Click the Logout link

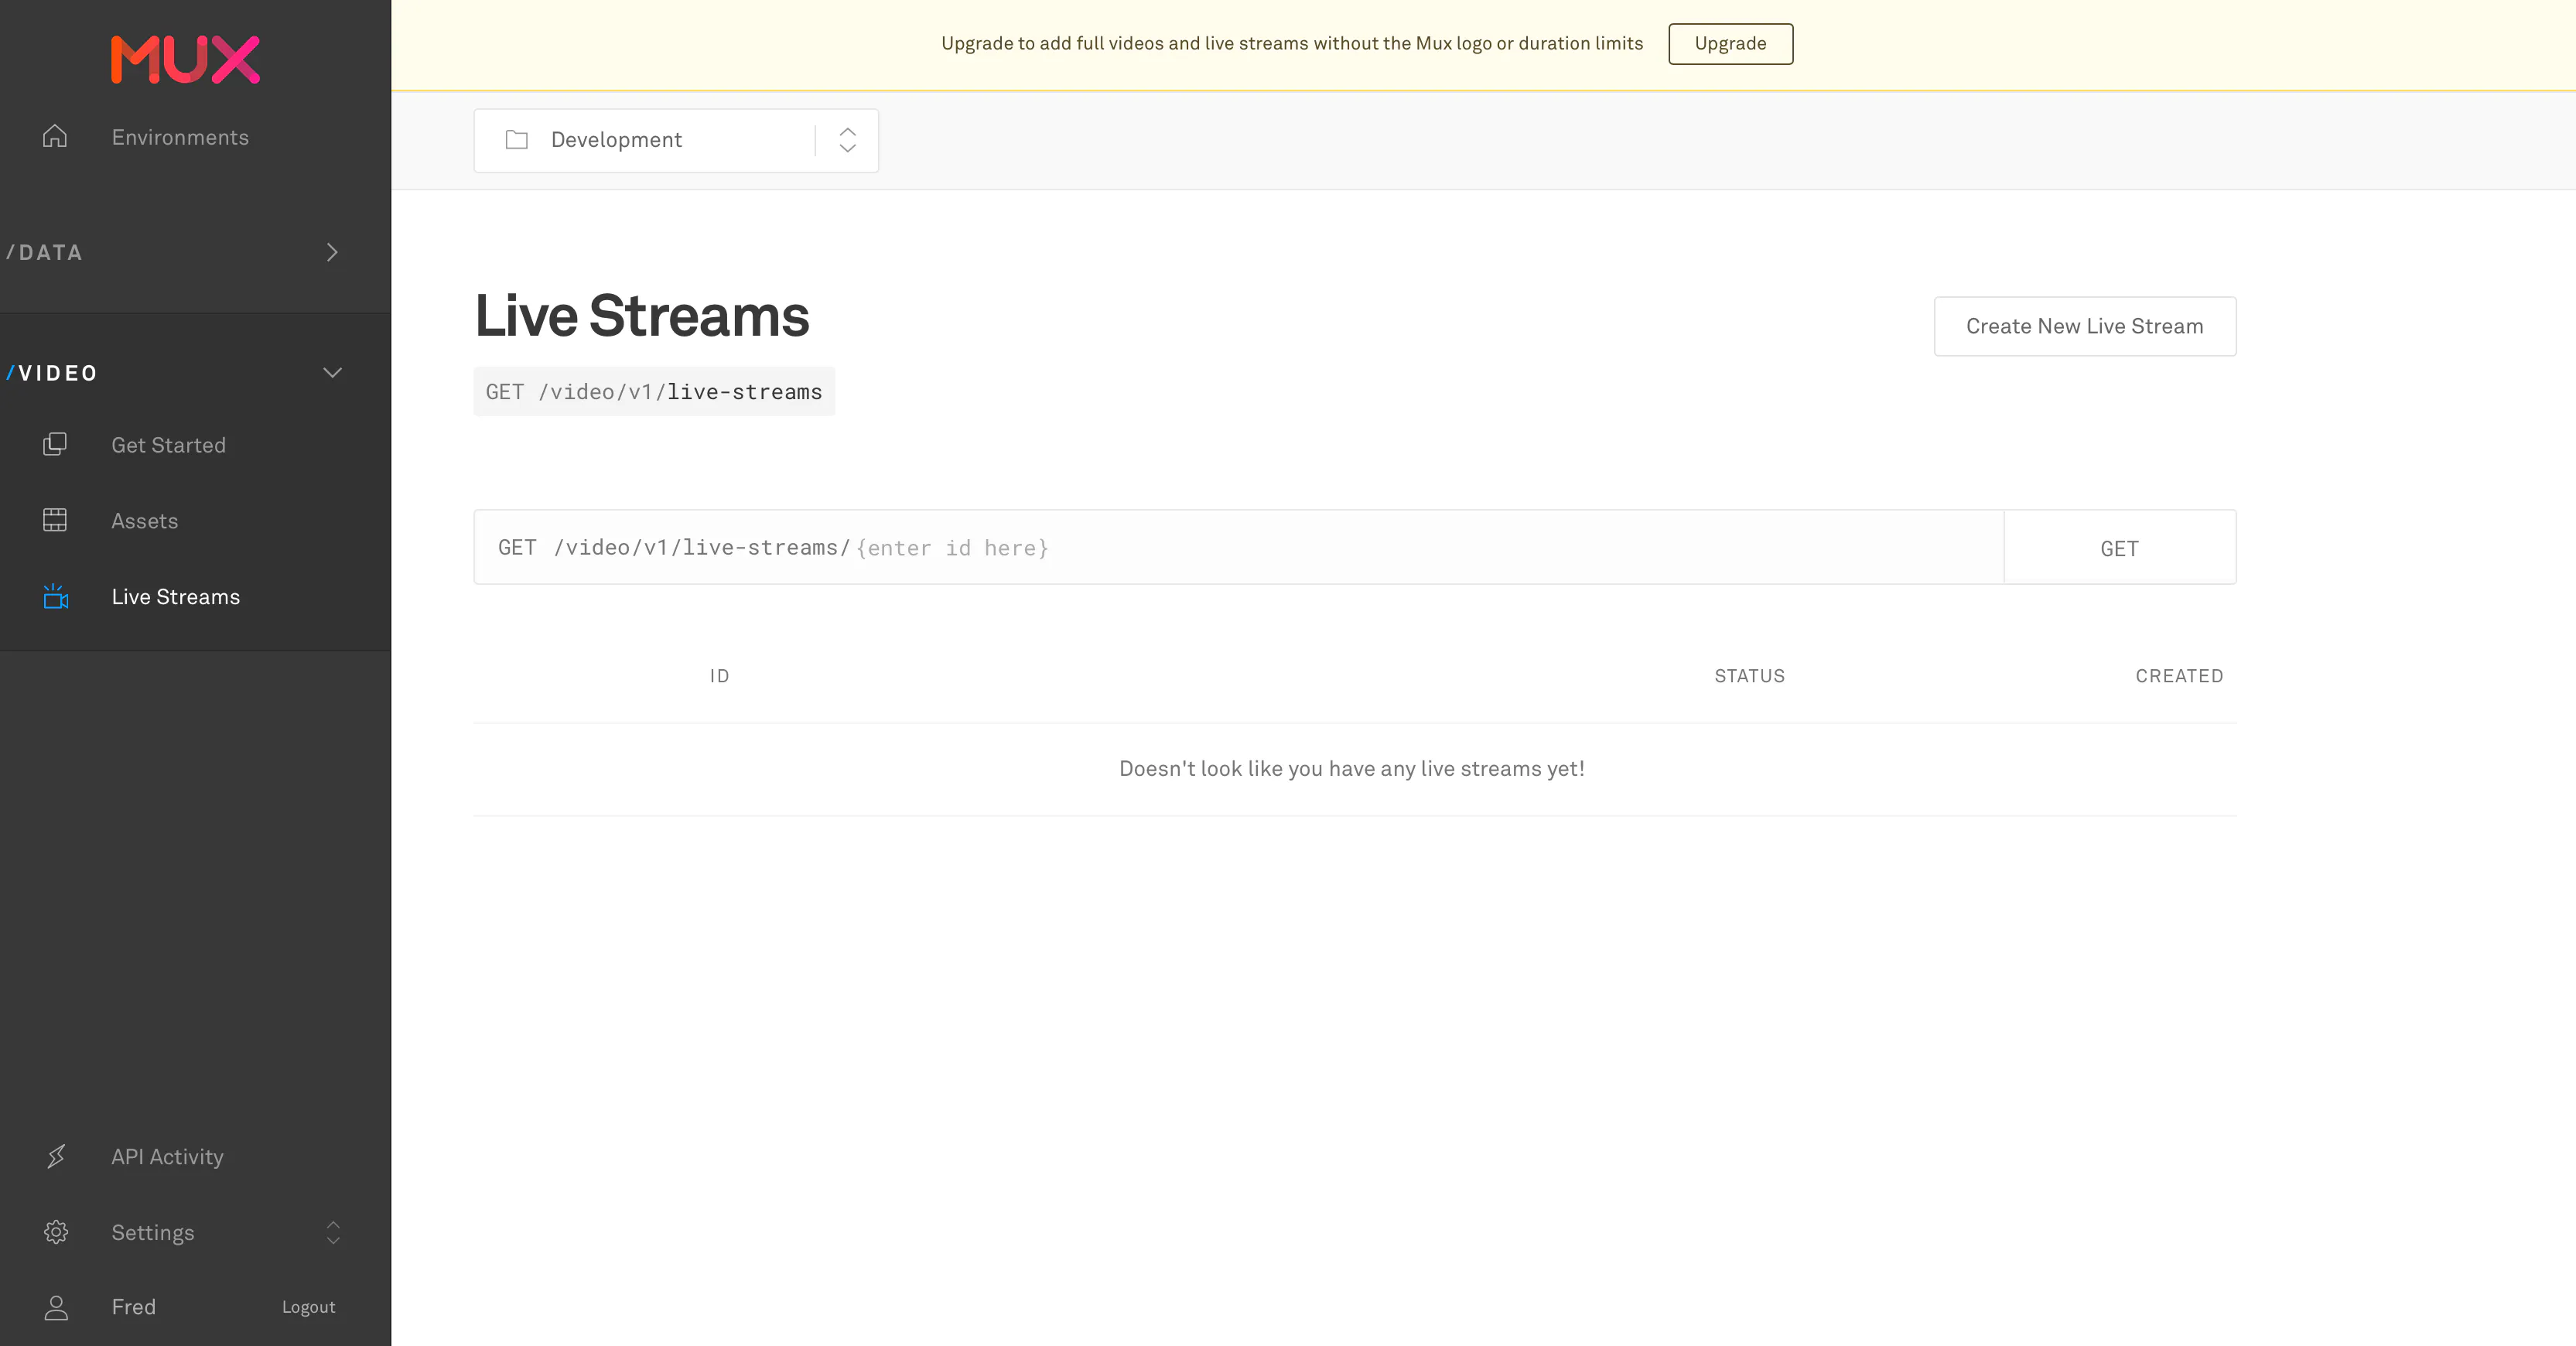coord(308,1307)
